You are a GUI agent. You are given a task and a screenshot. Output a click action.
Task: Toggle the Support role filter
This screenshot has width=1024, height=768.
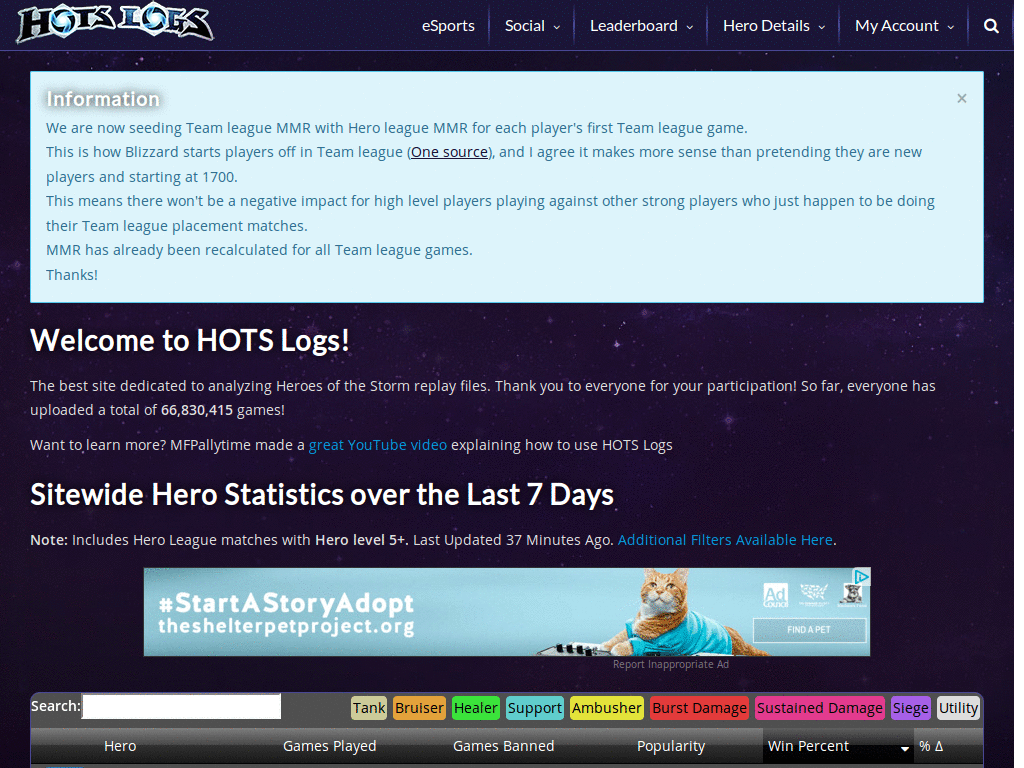(535, 708)
